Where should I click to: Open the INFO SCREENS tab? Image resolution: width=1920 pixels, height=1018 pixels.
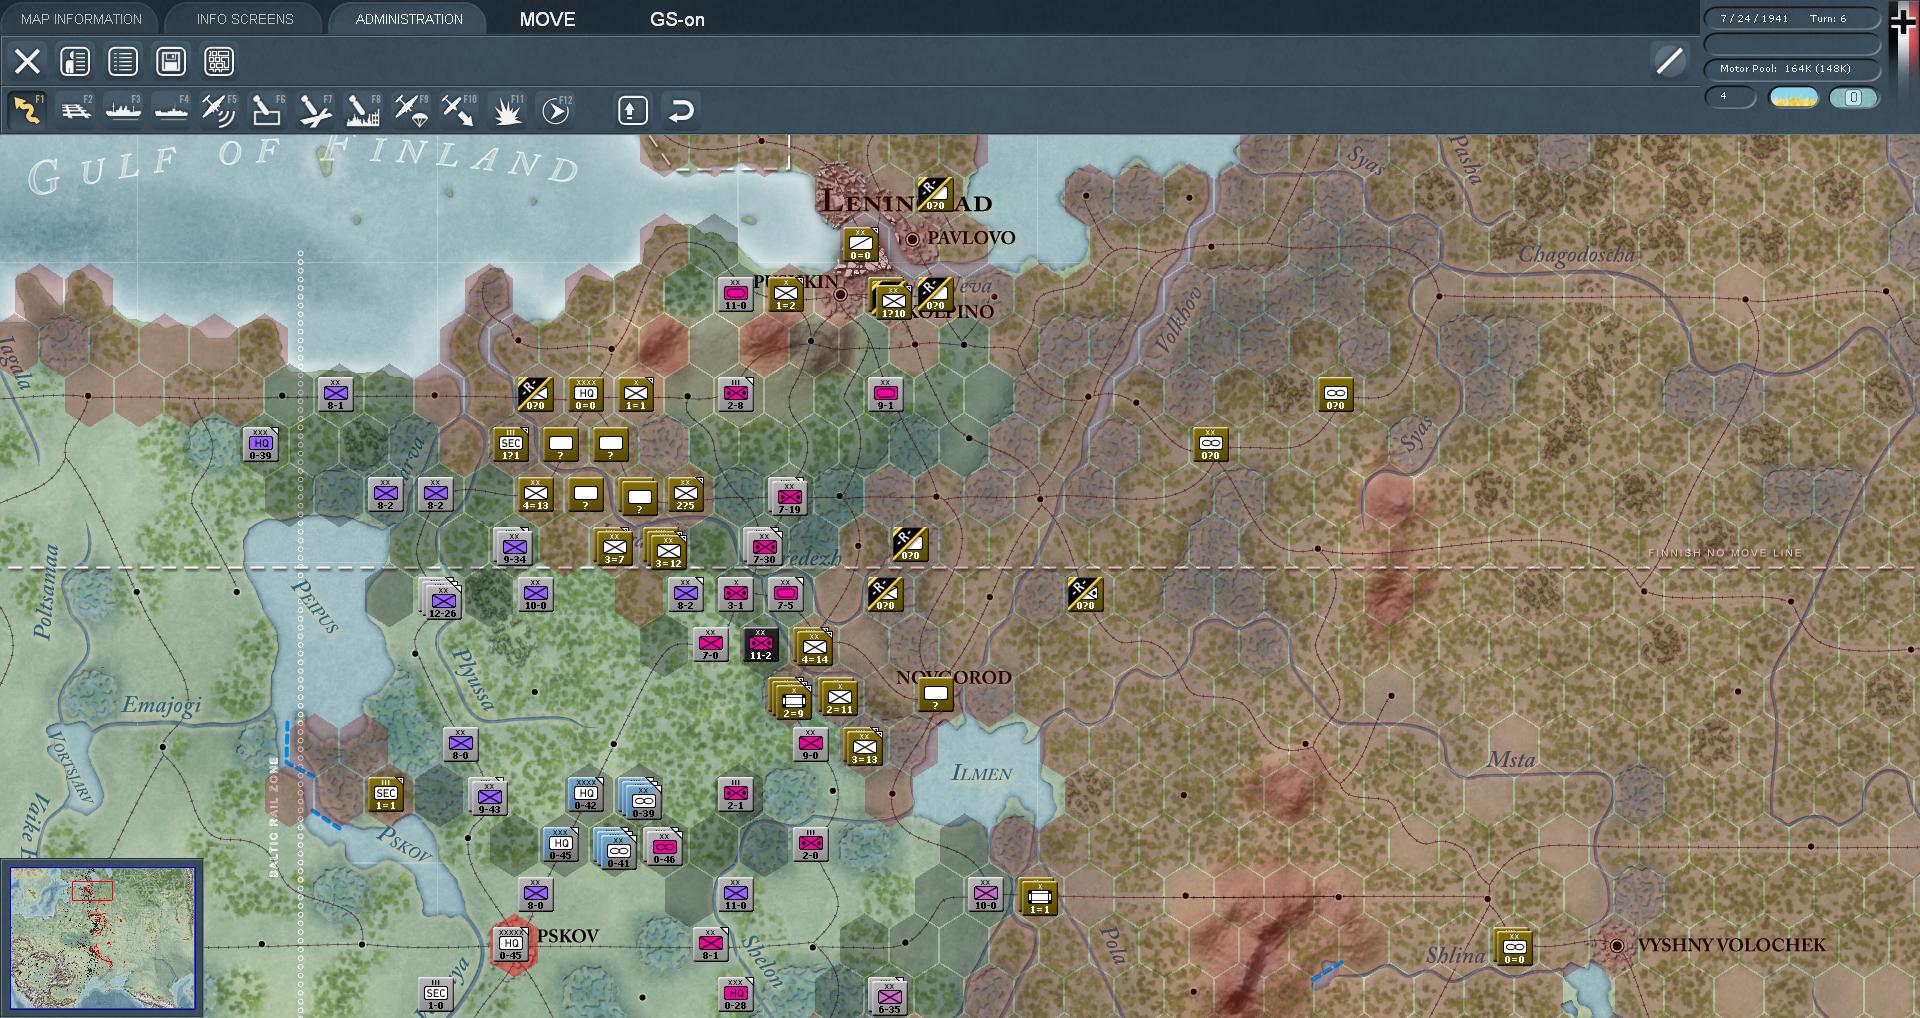[x=245, y=19]
